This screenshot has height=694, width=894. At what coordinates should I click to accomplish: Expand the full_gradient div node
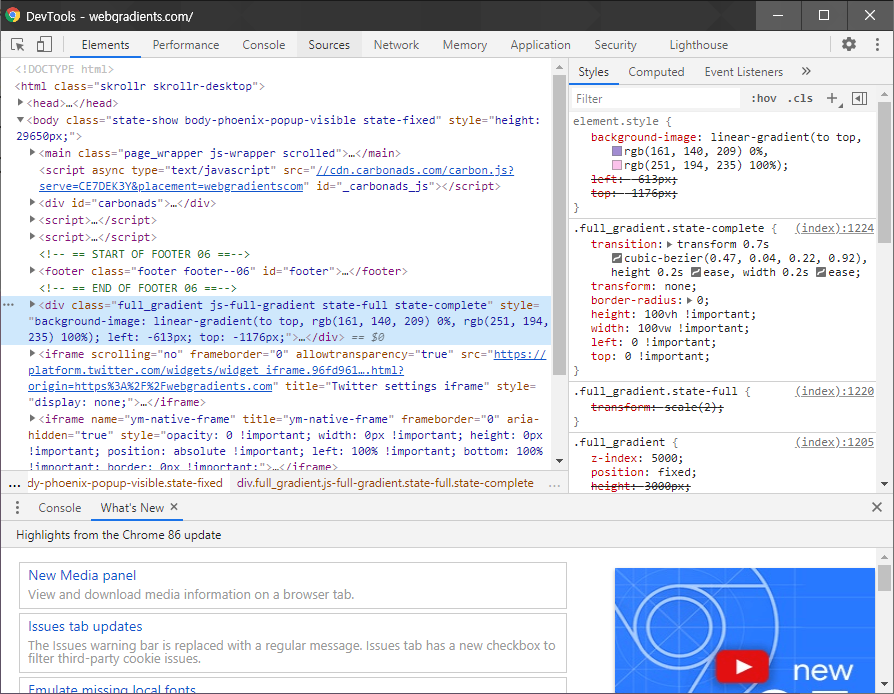32,305
